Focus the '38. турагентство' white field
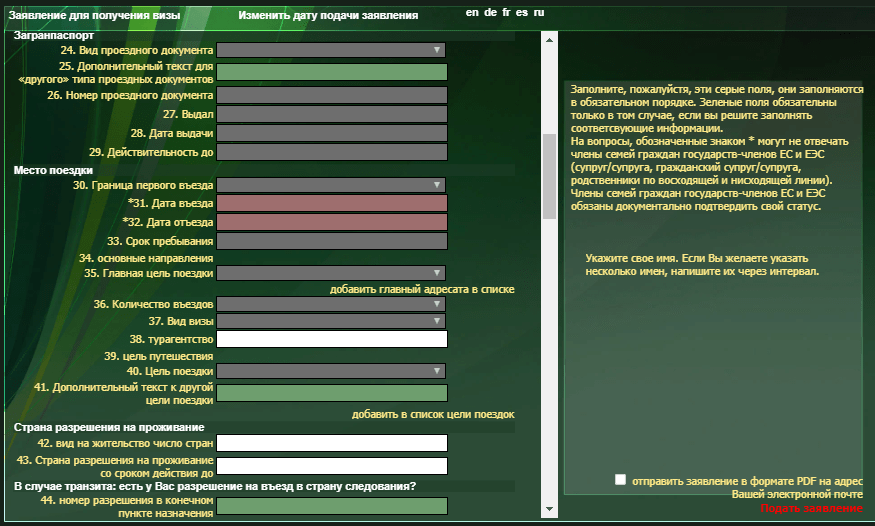The height and width of the screenshot is (526, 875). [332, 339]
